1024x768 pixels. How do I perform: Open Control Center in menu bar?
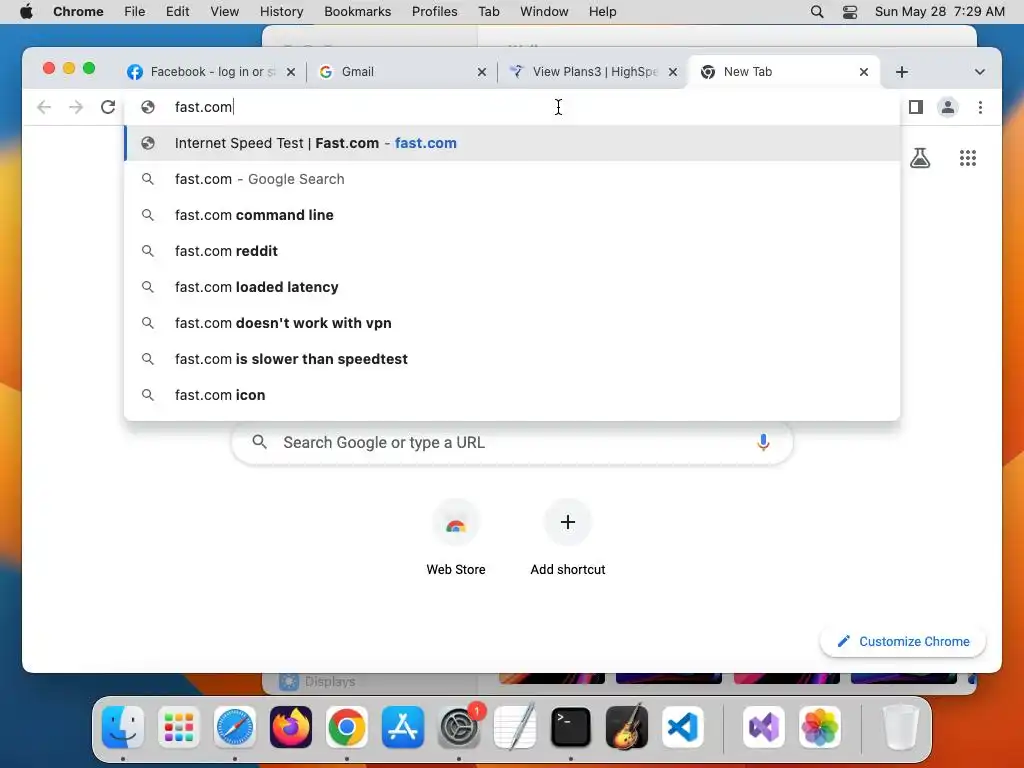tap(850, 11)
